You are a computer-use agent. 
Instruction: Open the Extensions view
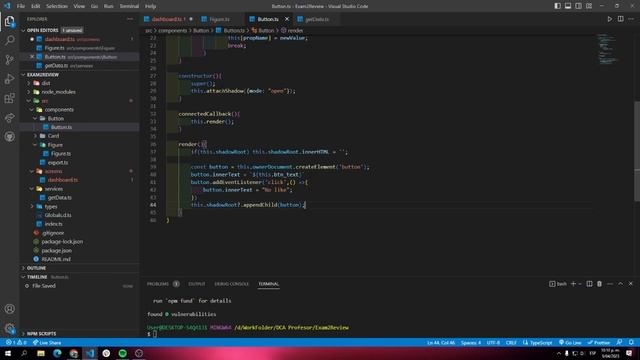click(9, 98)
